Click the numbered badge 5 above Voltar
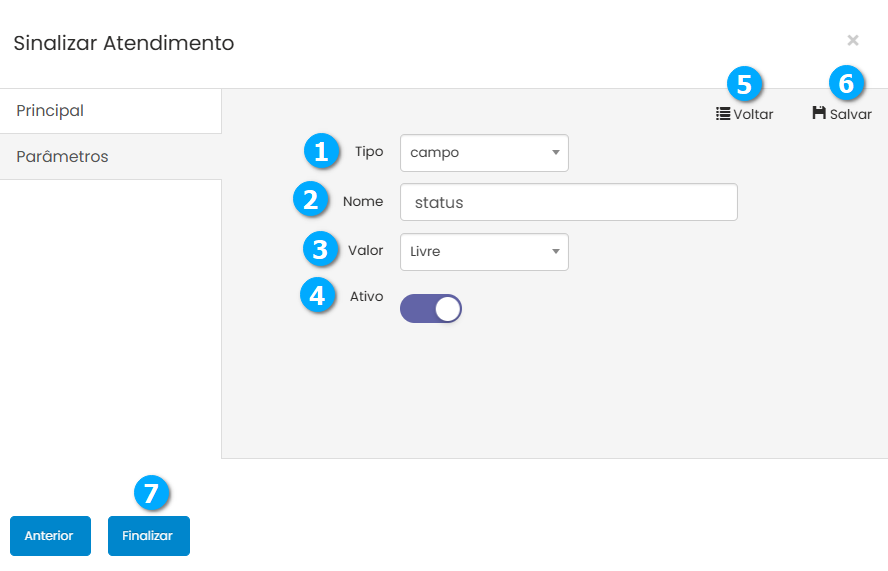888x571 pixels. pyautogui.click(x=743, y=84)
